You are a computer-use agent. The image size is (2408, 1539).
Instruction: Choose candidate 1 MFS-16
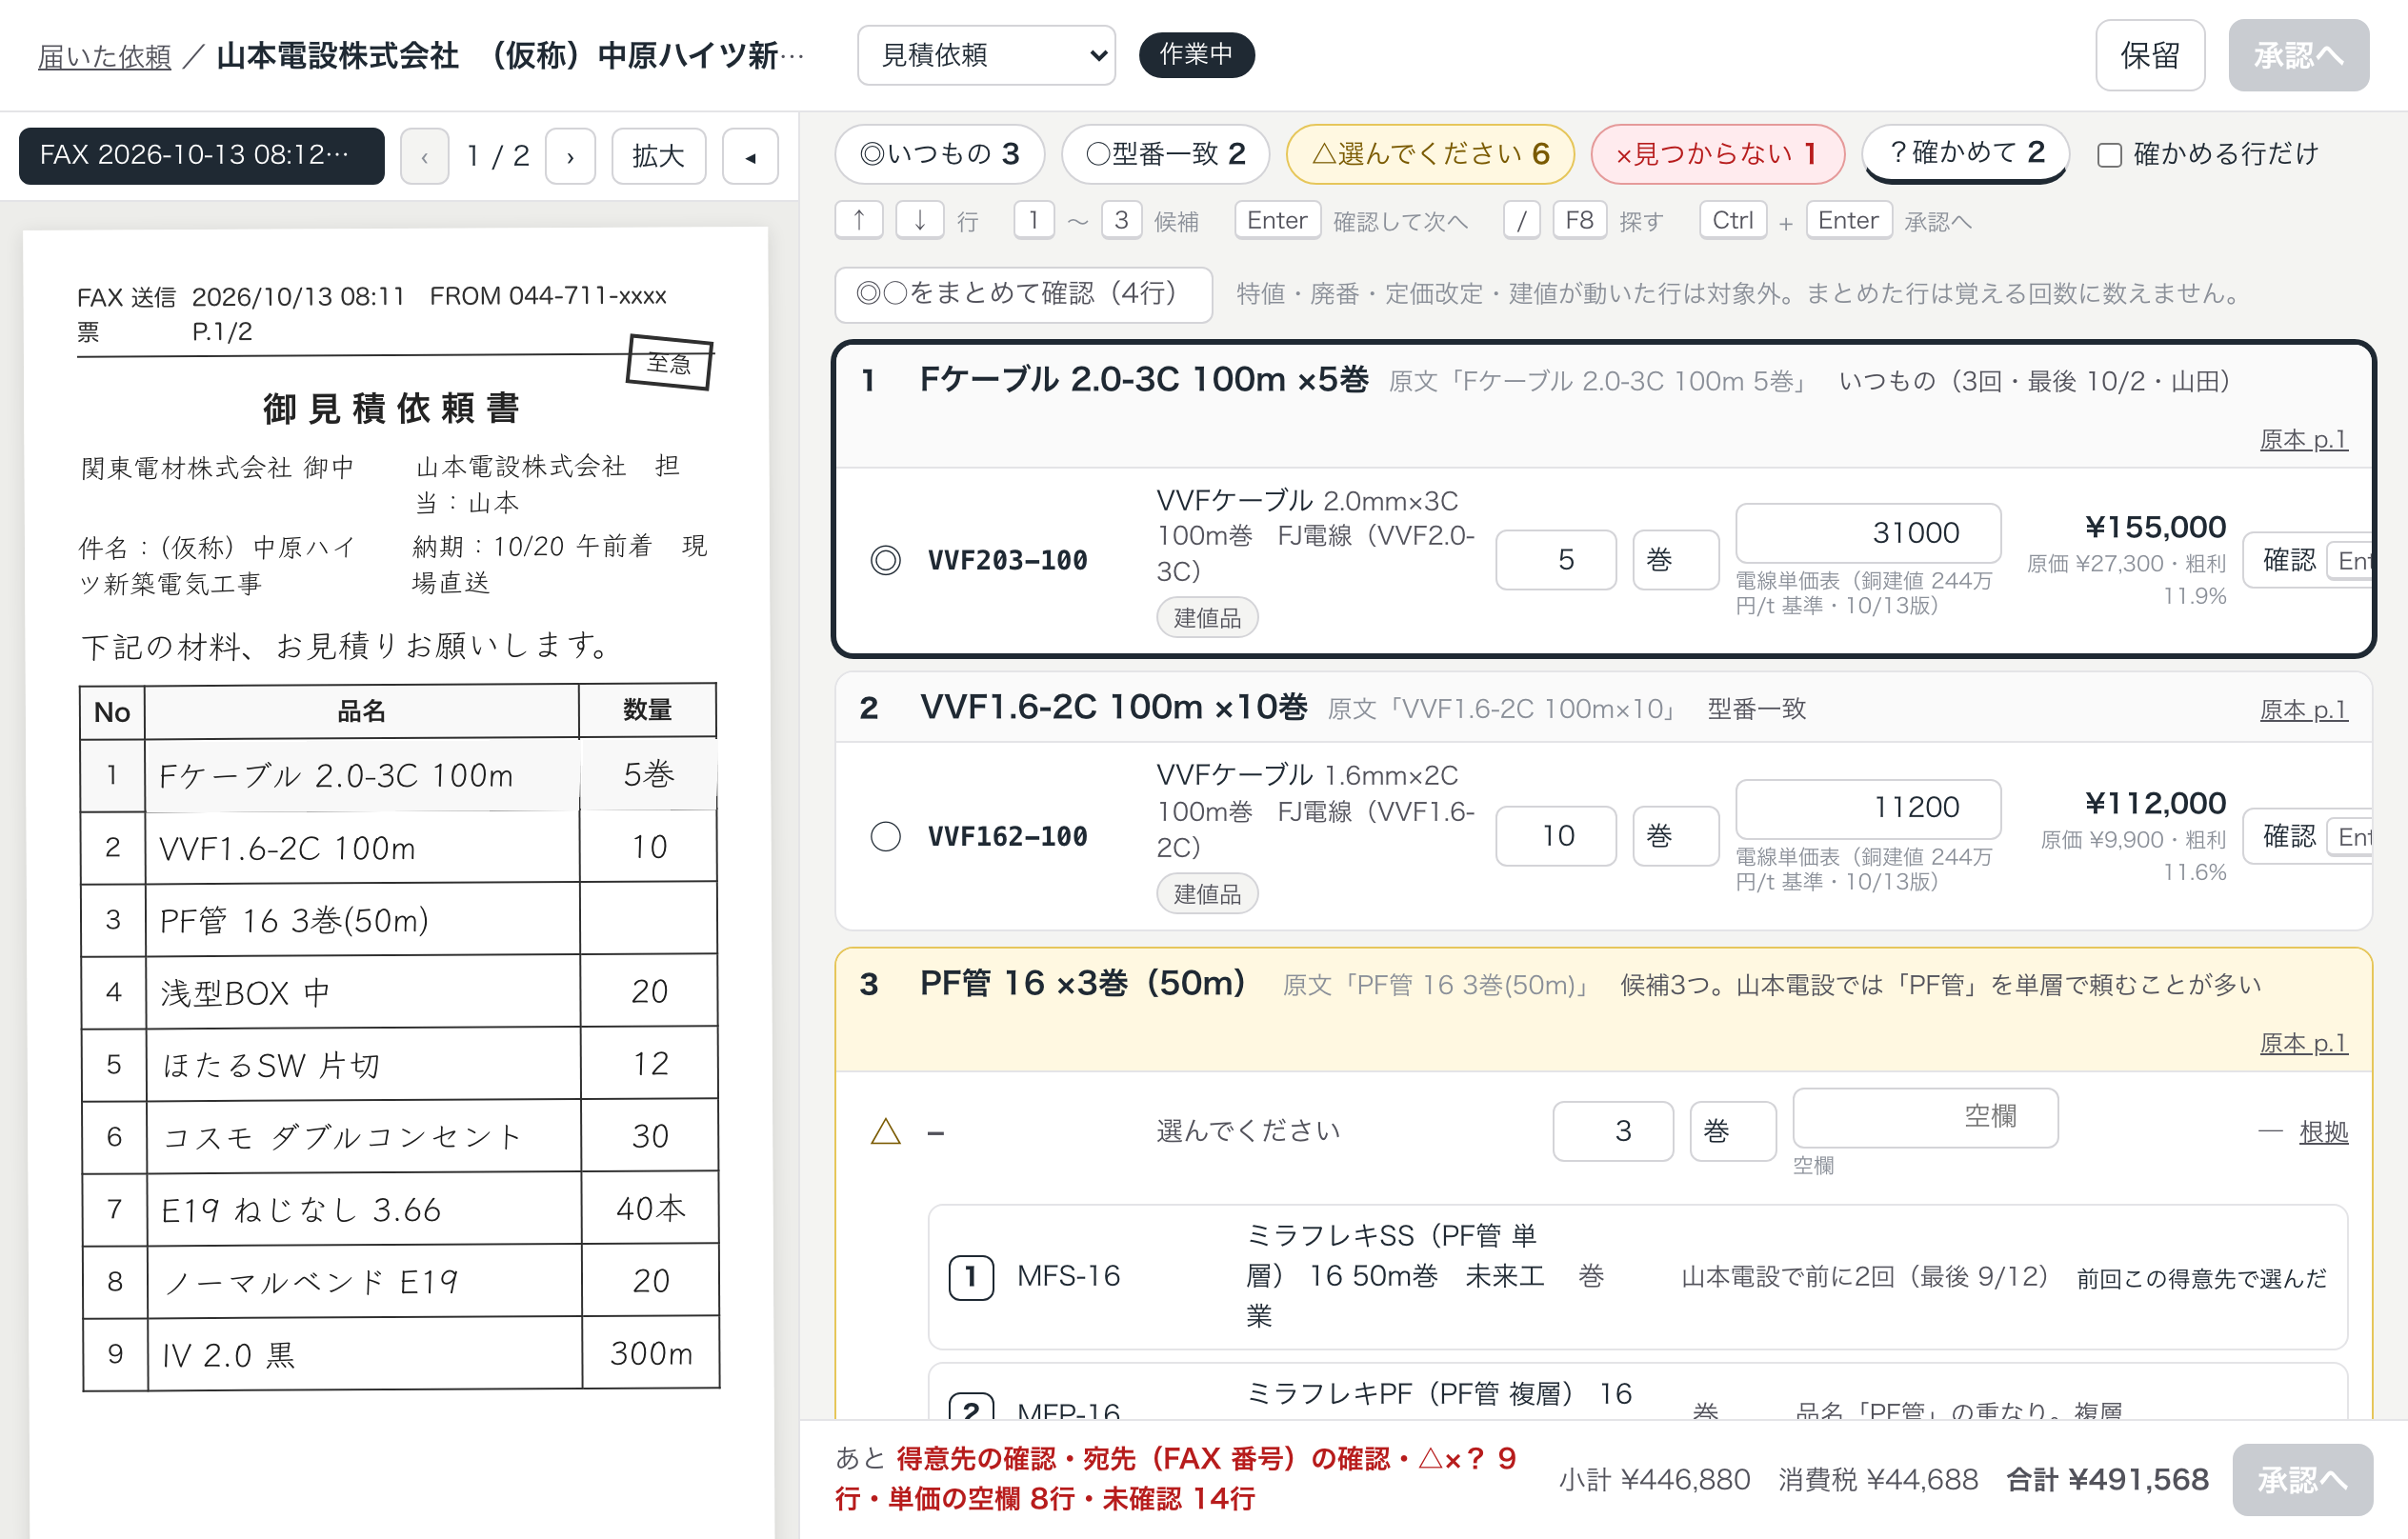click(1637, 1276)
